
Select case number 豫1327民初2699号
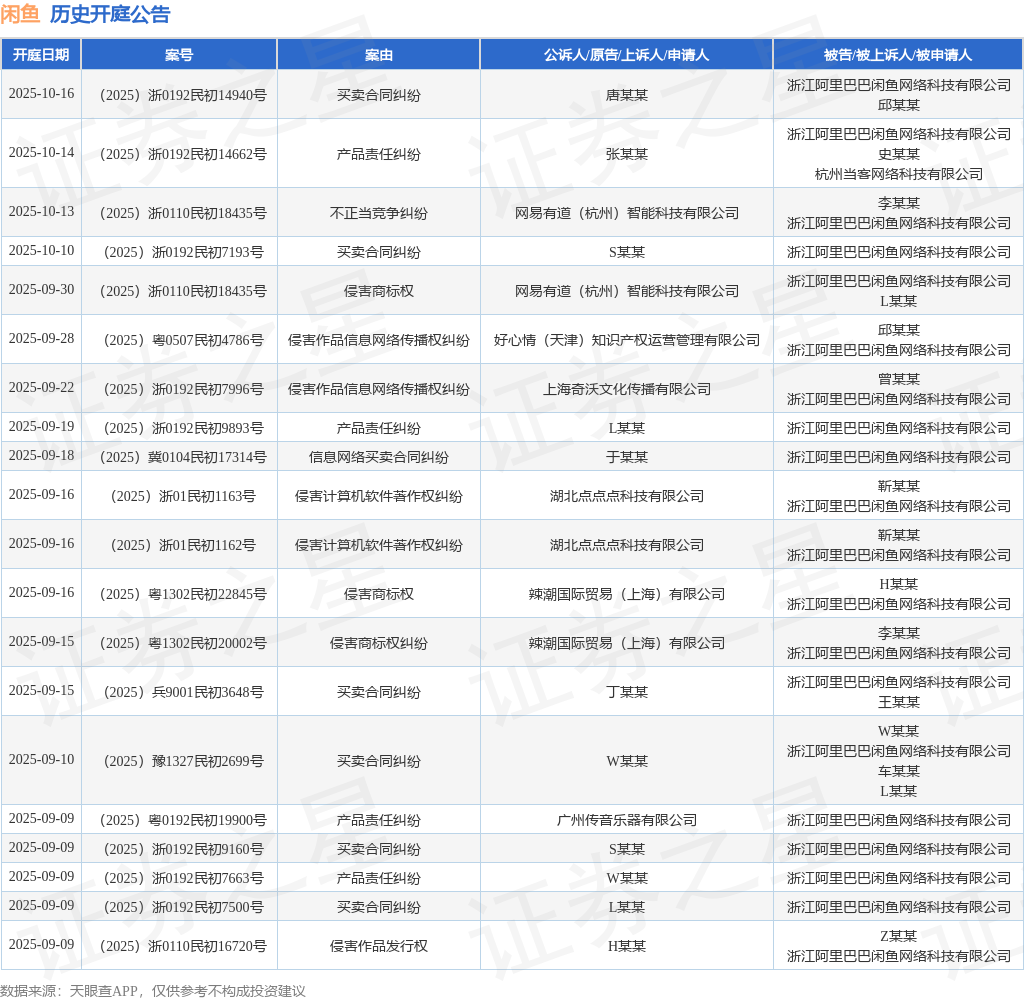click(x=183, y=762)
